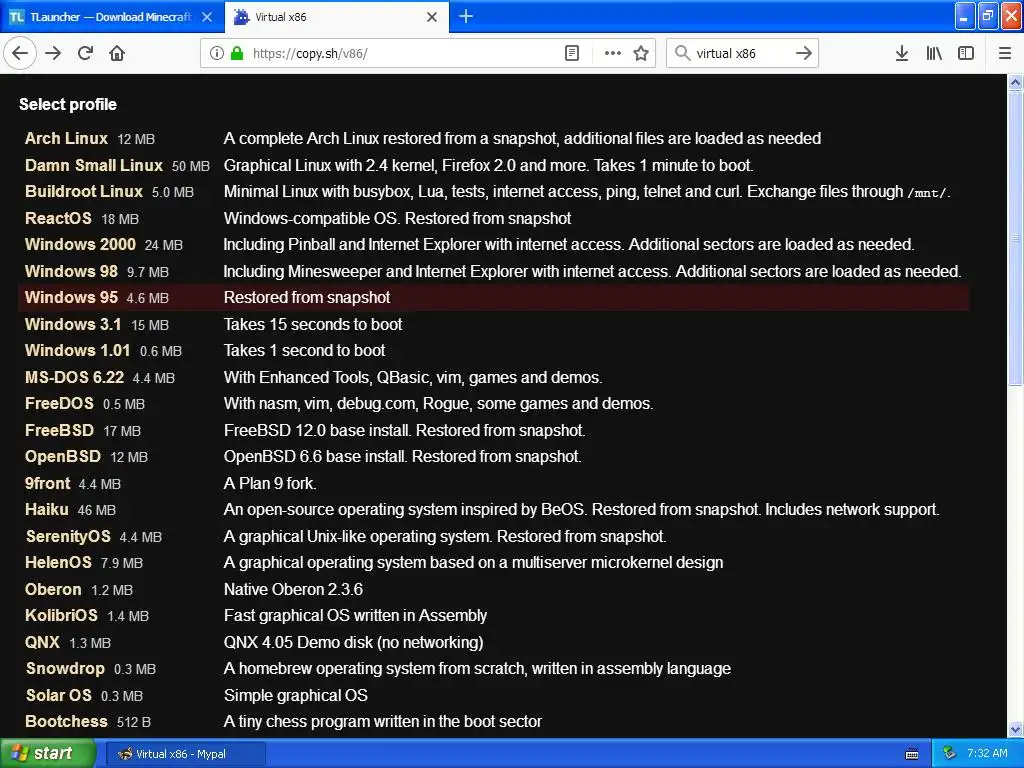Focus the search box containing virtual x86

click(742, 53)
